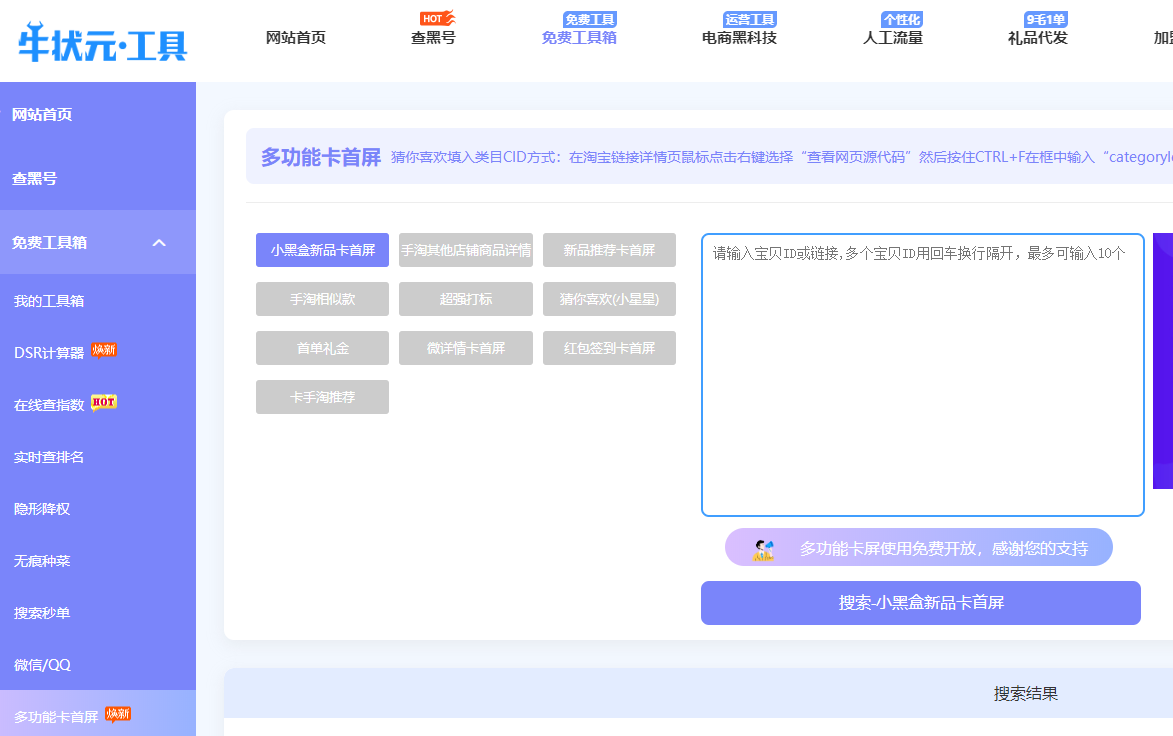Viewport: 1173px width, 736px height.
Task: Click the 焕新 icon next to DSR计算器
Action: (x=105, y=350)
